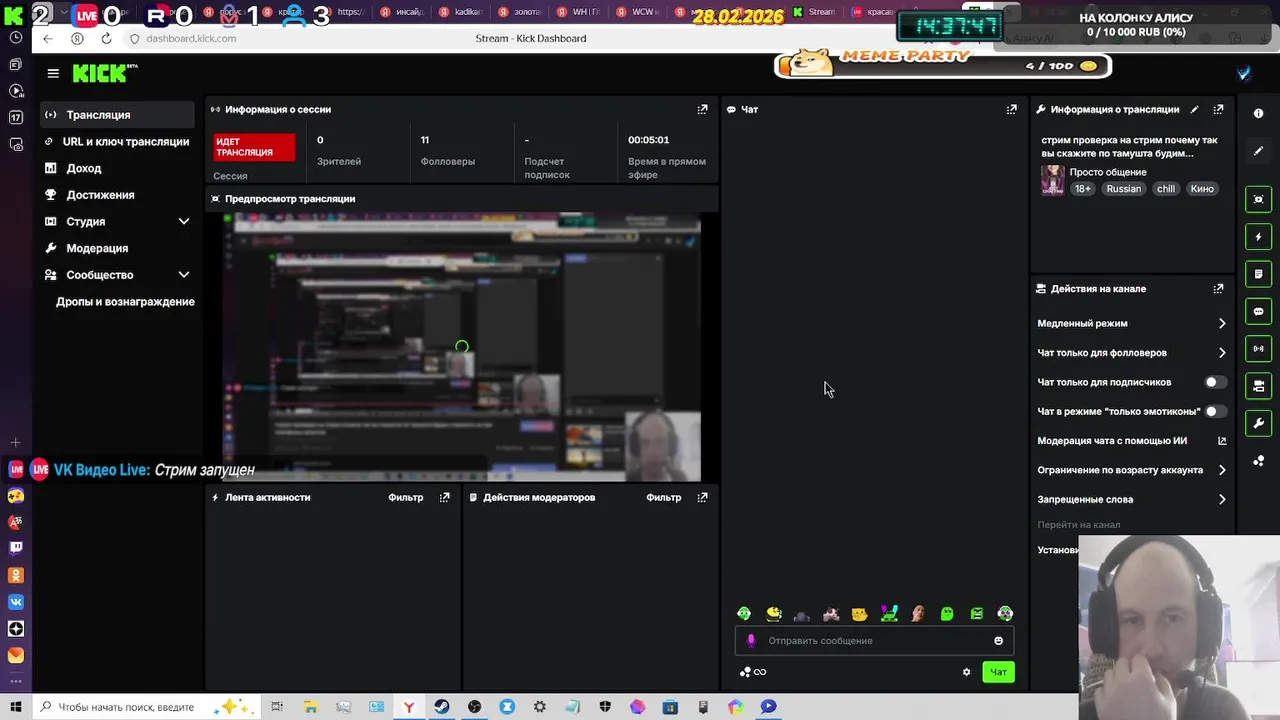Open Дропы и вознаграждение page
Screen dimensions: 1280x720
125,301
